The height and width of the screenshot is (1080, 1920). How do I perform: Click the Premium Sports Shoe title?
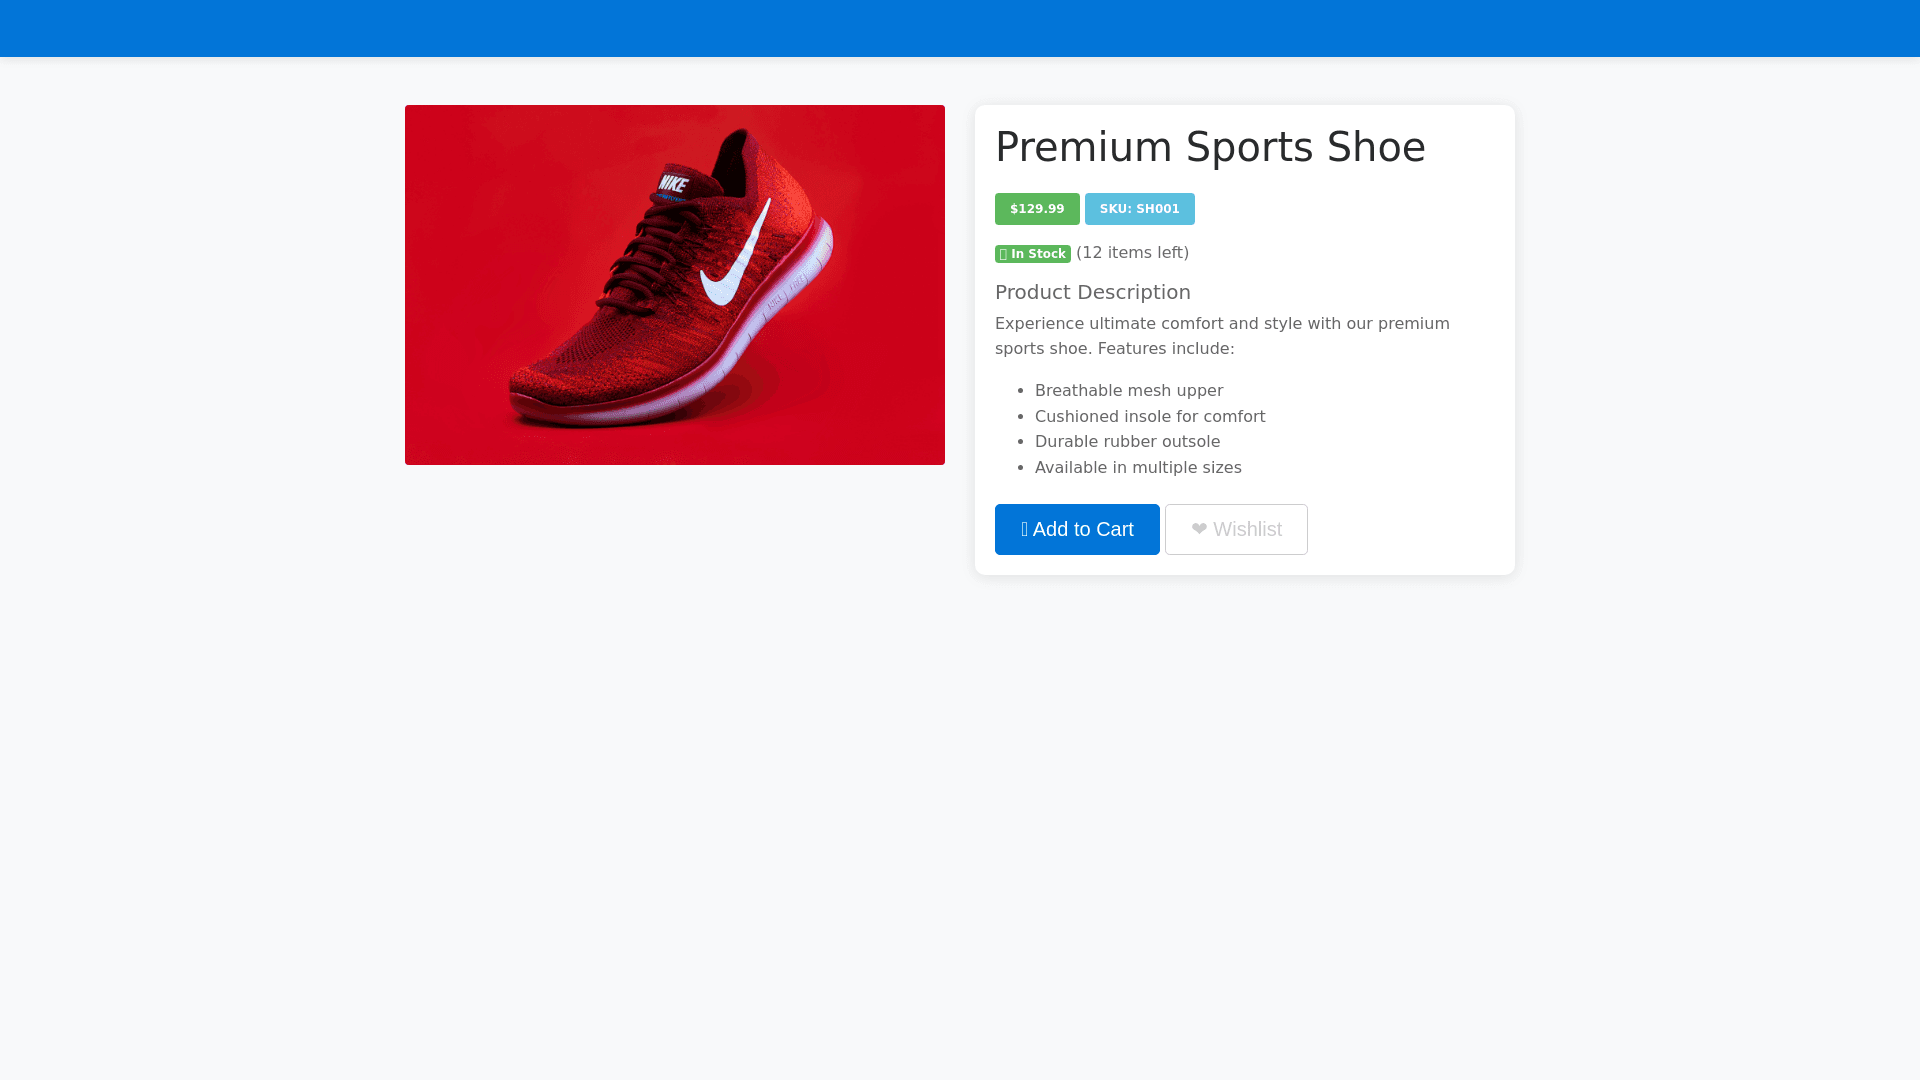(x=1210, y=147)
